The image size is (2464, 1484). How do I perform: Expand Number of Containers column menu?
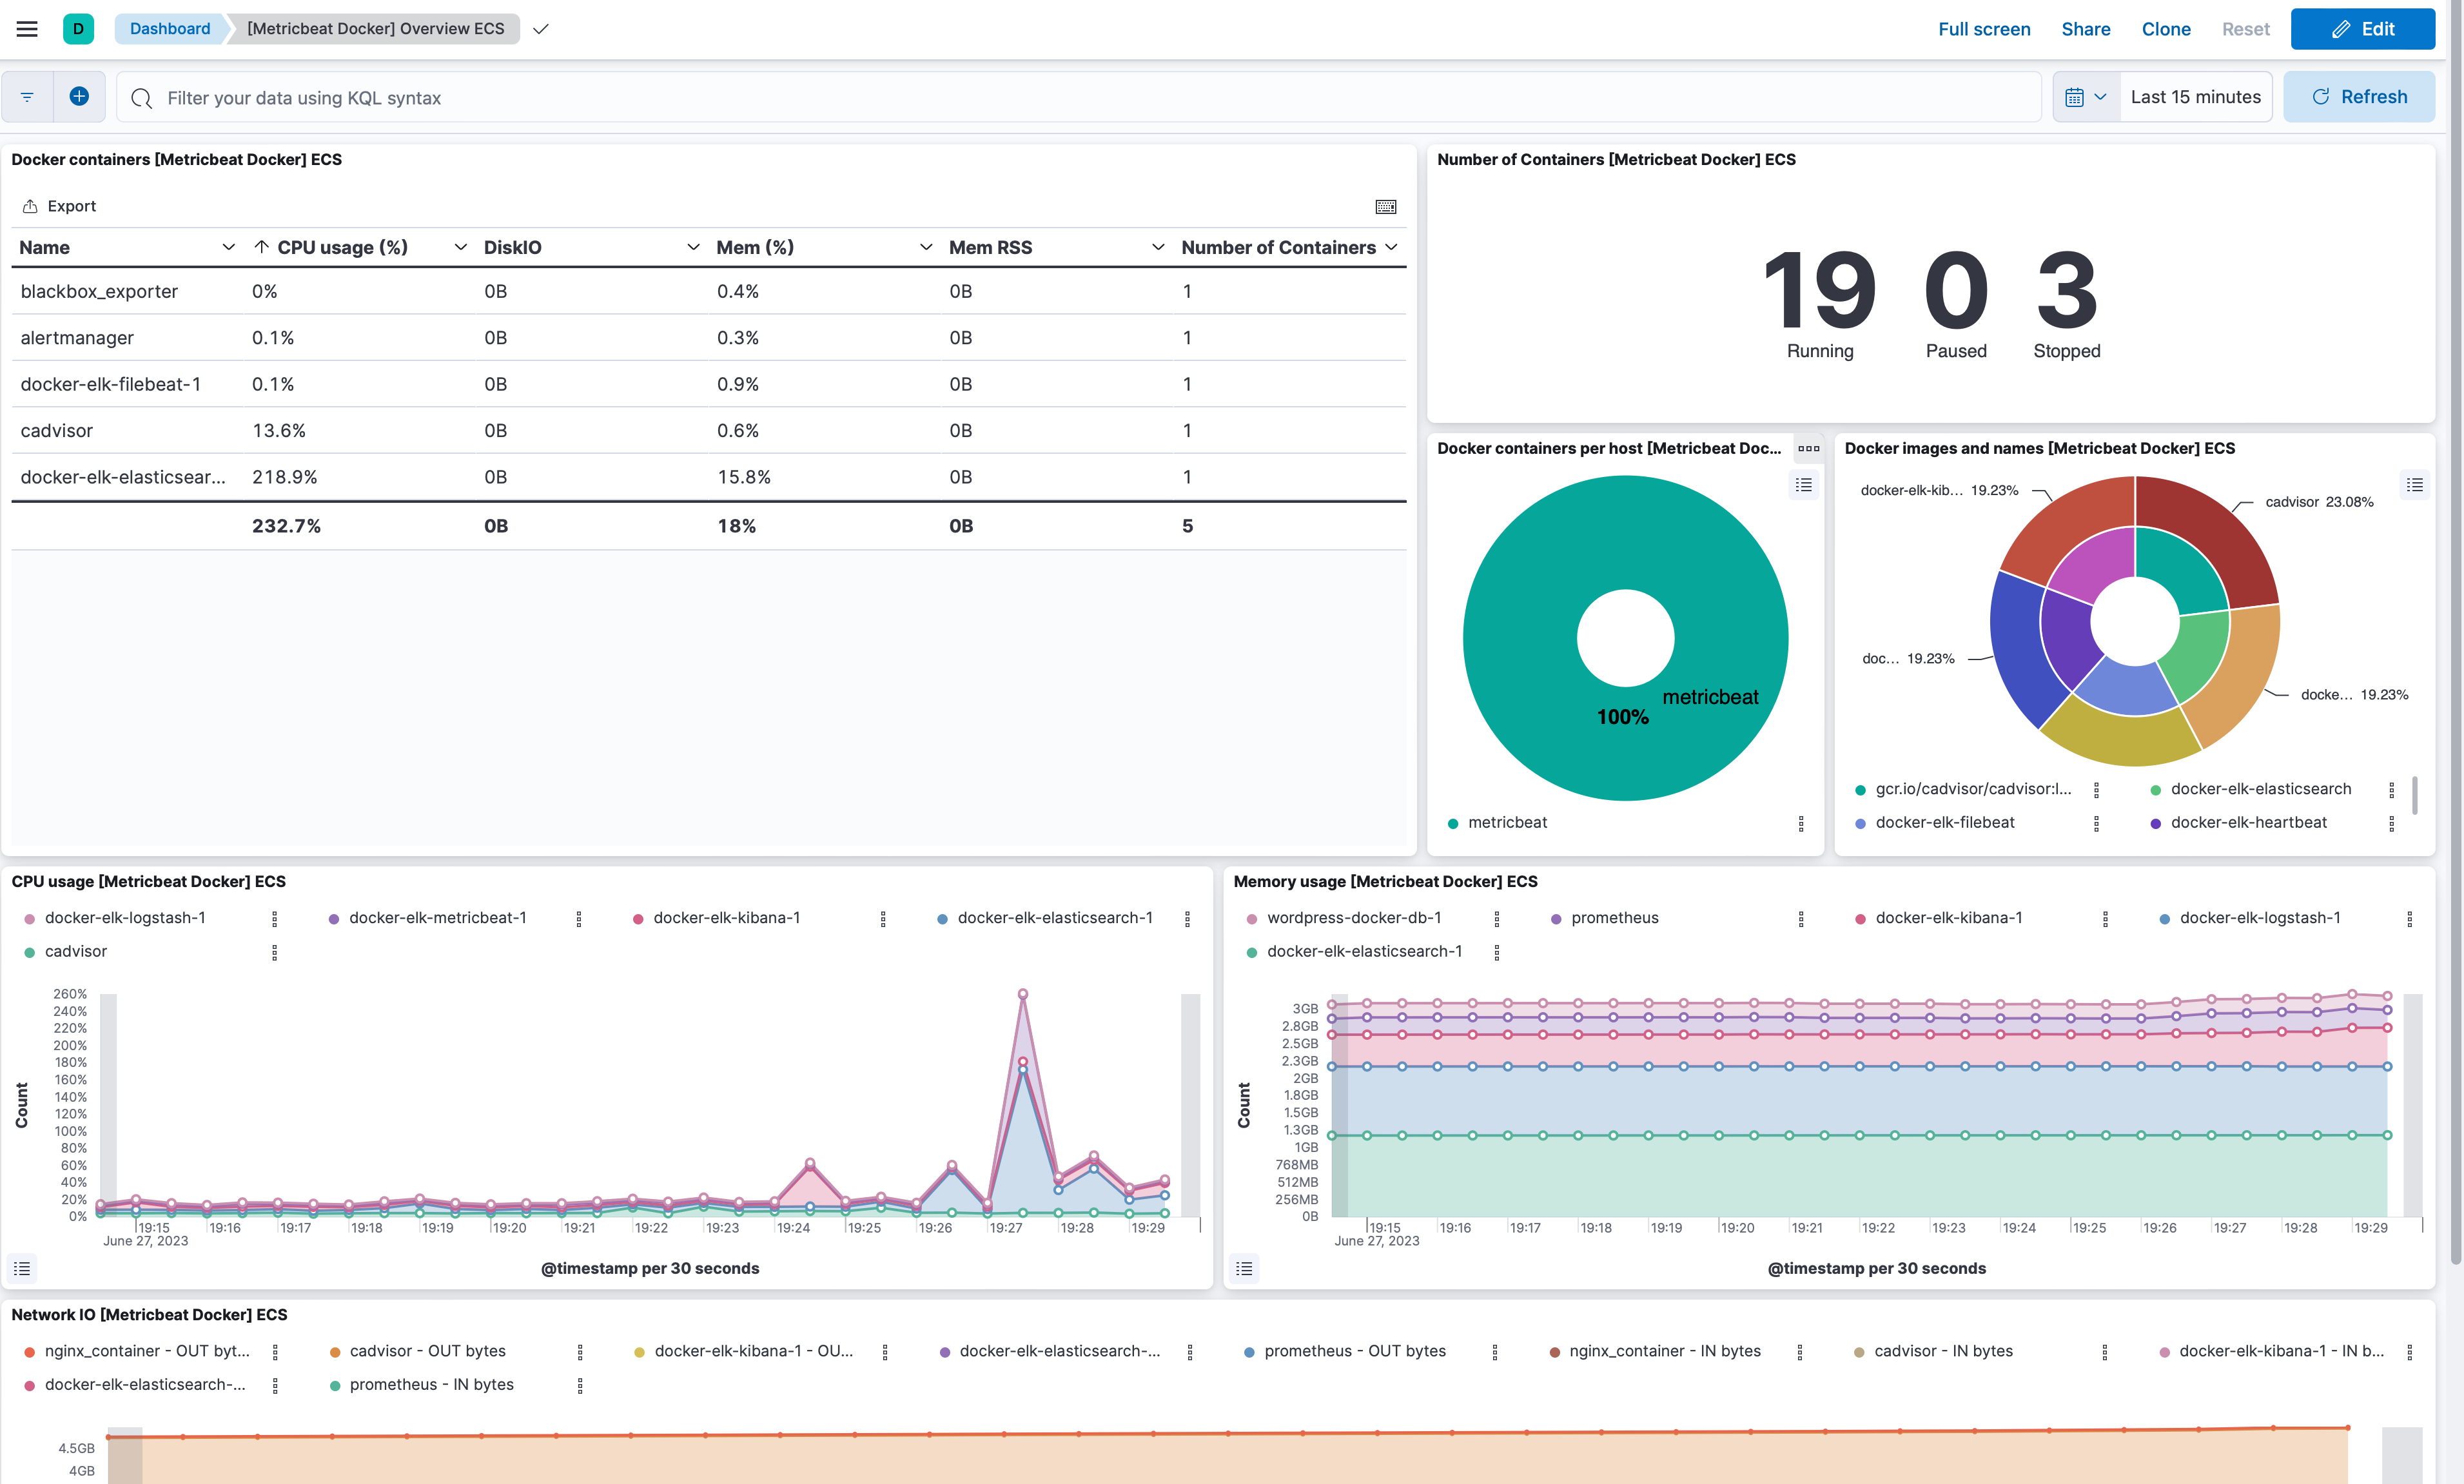1391,247
